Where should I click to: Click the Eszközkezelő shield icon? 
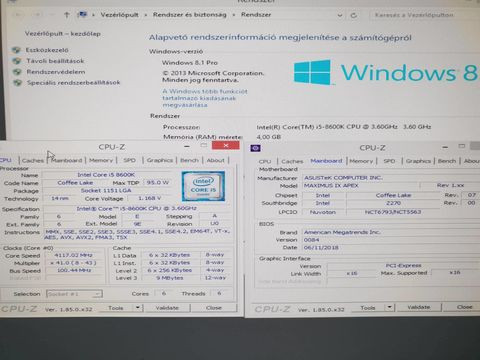click(16, 50)
